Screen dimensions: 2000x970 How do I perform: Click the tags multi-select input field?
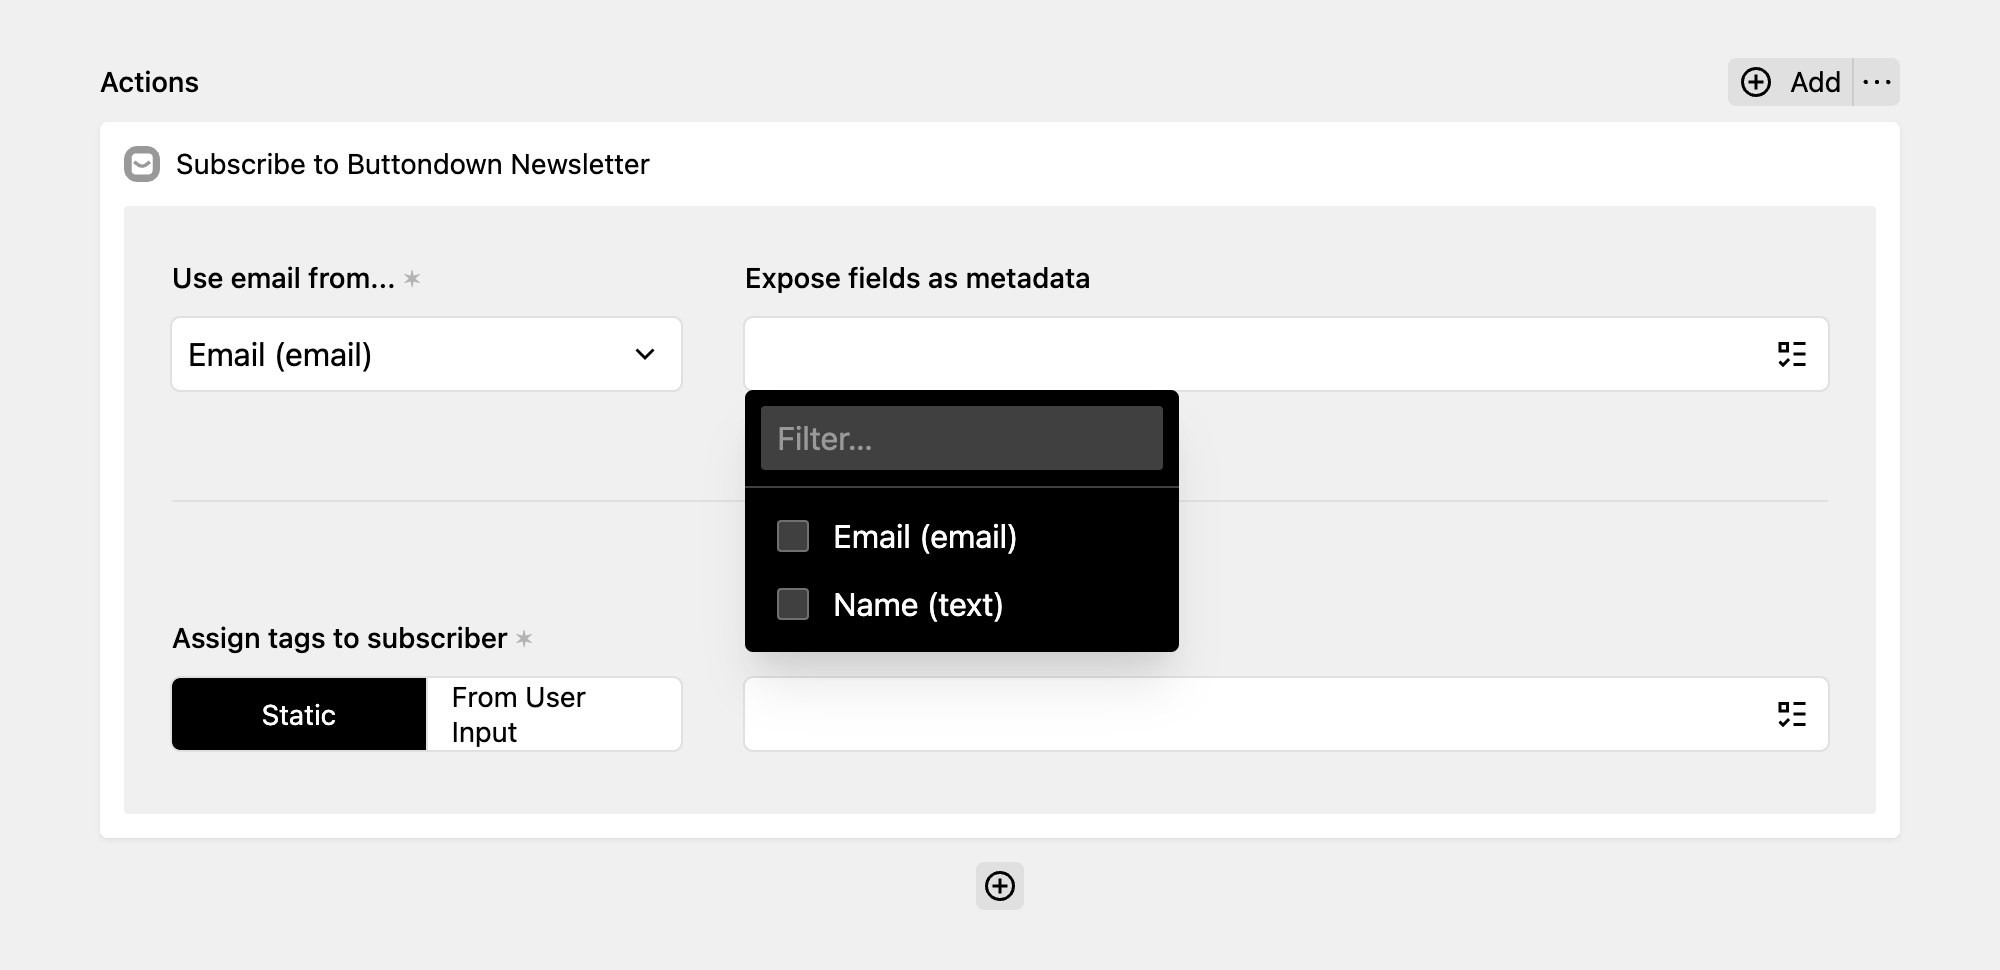[x=1286, y=714]
